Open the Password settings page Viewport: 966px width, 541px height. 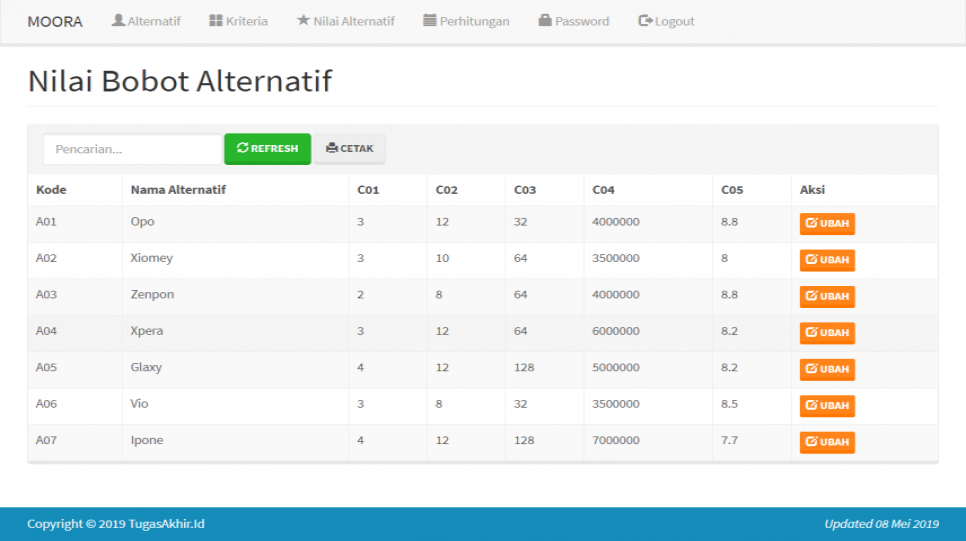[573, 21]
